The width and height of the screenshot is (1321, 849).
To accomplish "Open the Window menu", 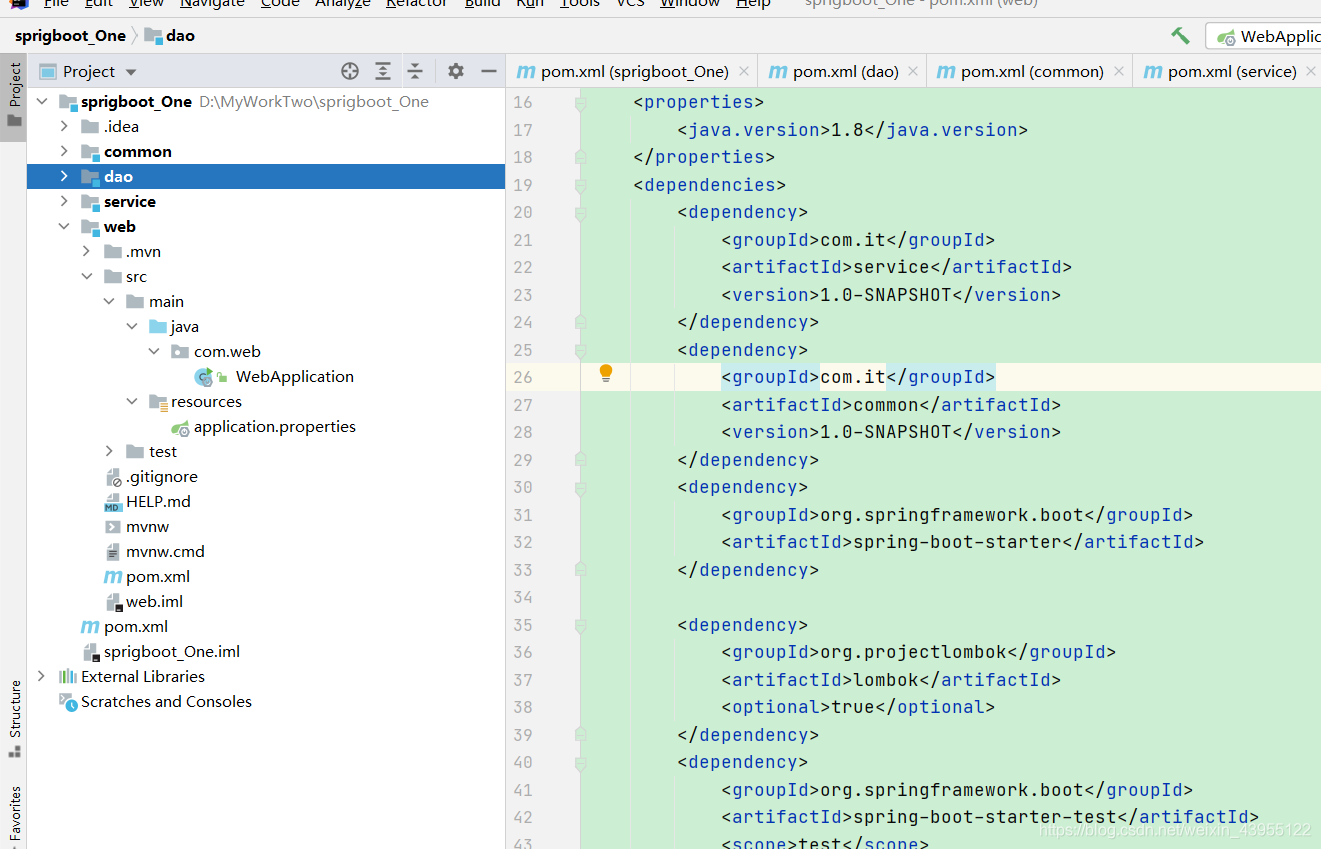I will tap(690, 4).
